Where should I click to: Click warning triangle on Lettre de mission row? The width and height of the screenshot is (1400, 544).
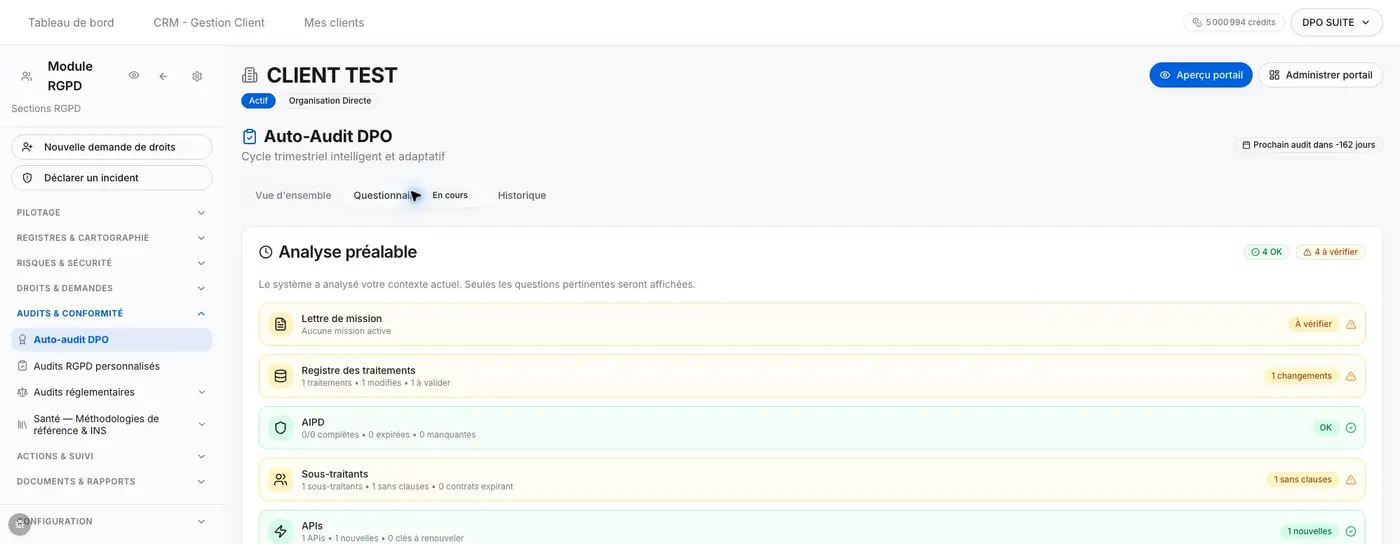(1351, 324)
